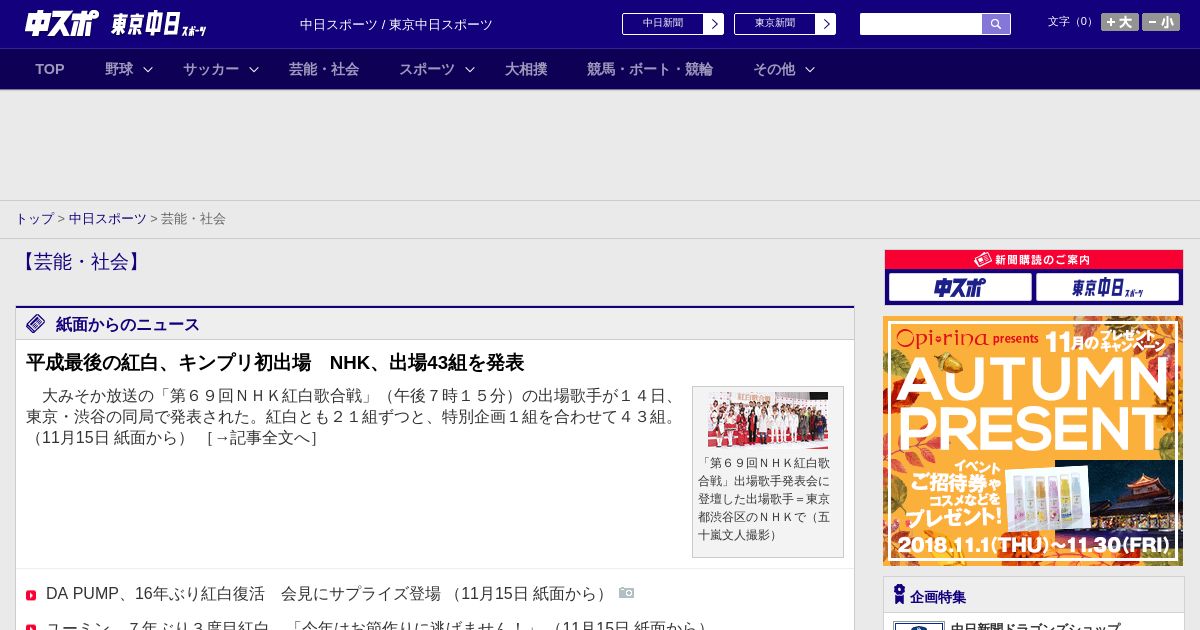The width and height of the screenshot is (1200, 630).
Task: Click the トップ breadcrumb link
Action: point(34,218)
